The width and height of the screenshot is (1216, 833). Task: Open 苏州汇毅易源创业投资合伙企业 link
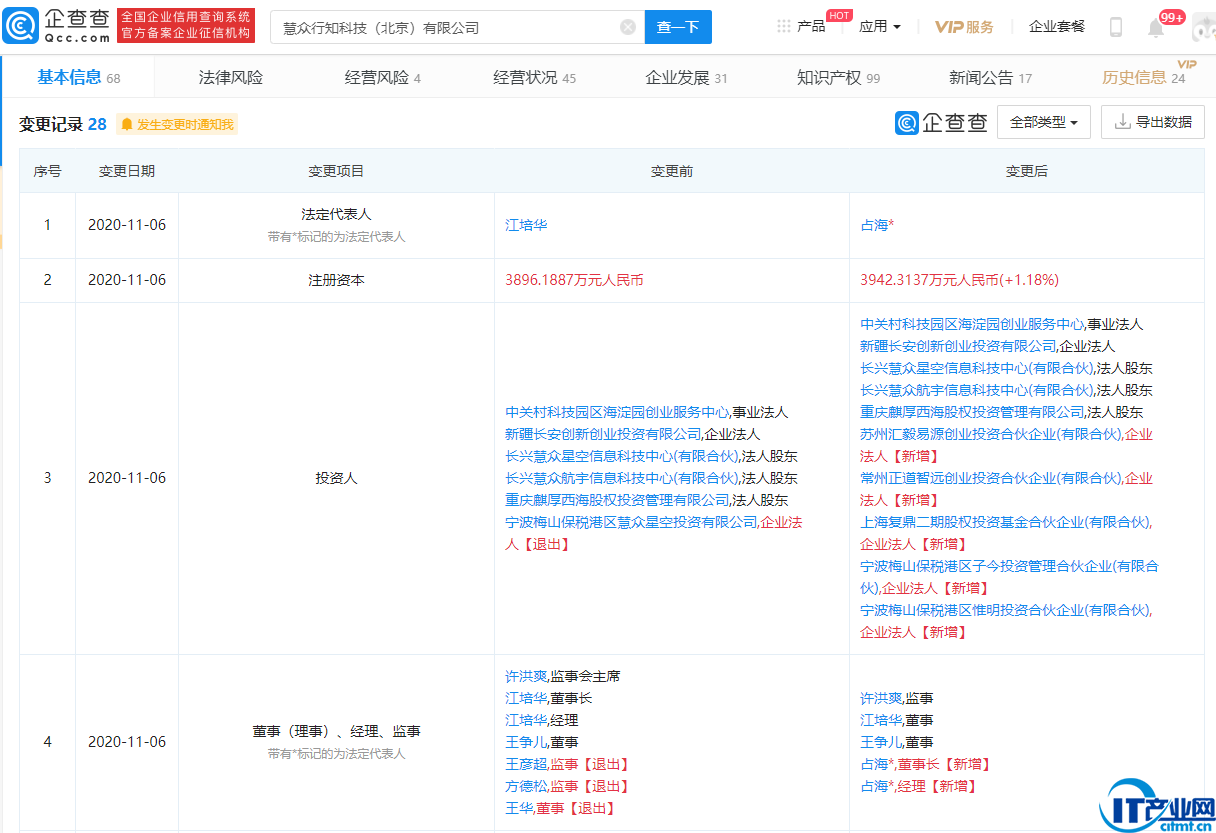tap(991, 434)
